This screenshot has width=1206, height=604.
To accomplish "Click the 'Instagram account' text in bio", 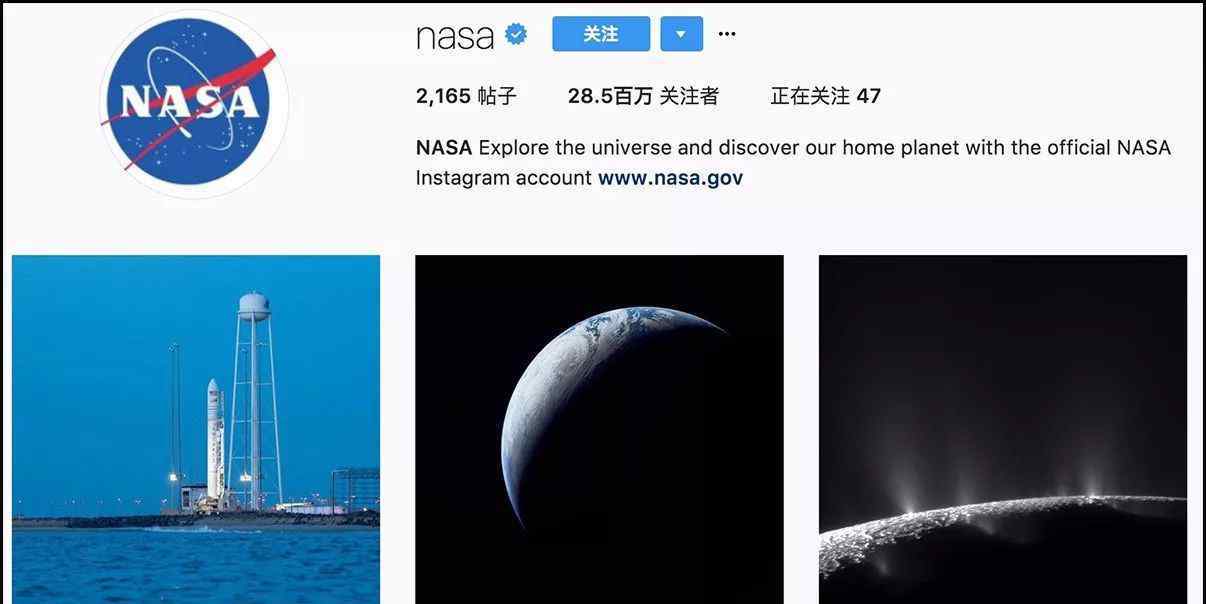I will tap(504, 178).
